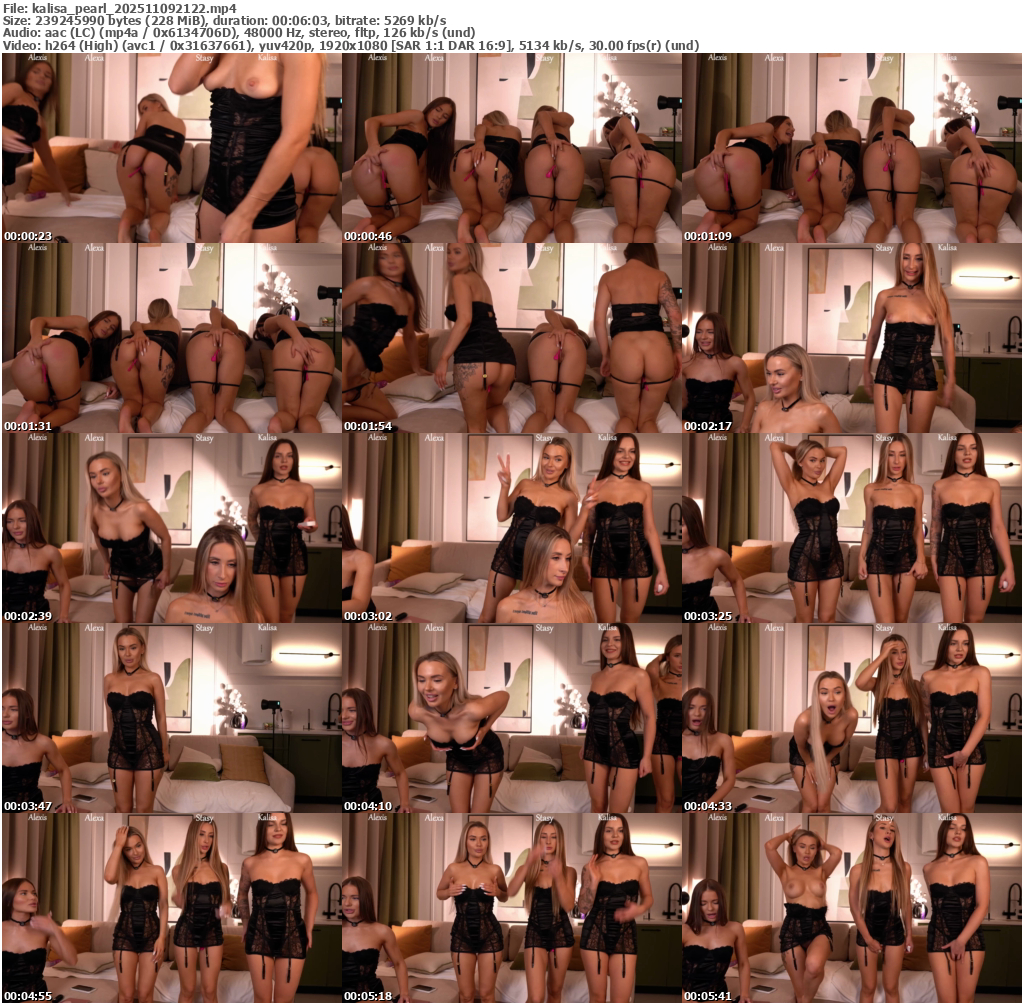Select the thumbnail stamped 00:03:02
This screenshot has width=1024, height=1003.
coord(511,528)
